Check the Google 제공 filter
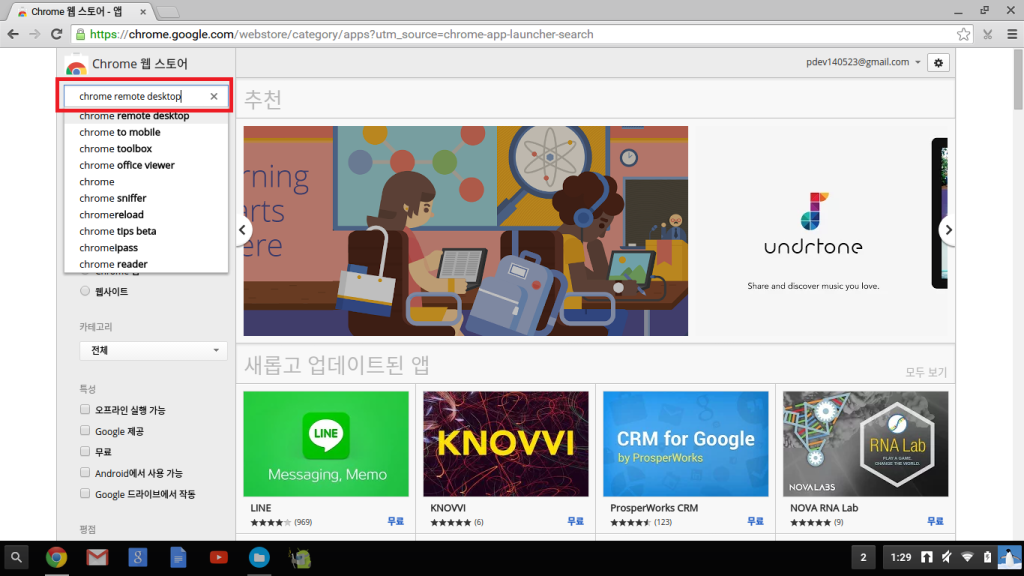Viewport: 1024px width, 576px height. tap(85, 430)
